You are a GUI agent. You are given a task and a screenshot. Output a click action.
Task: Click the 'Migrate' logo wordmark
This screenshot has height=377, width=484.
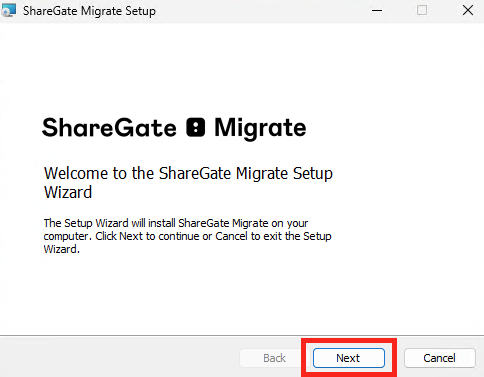tap(260, 129)
